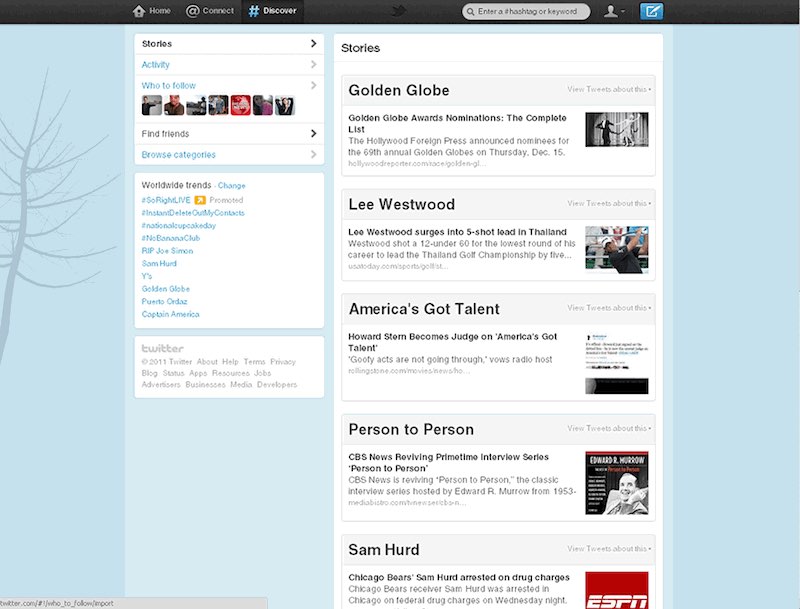Open Howard Stern Becomes Judge headline

pyautogui.click(x=453, y=342)
